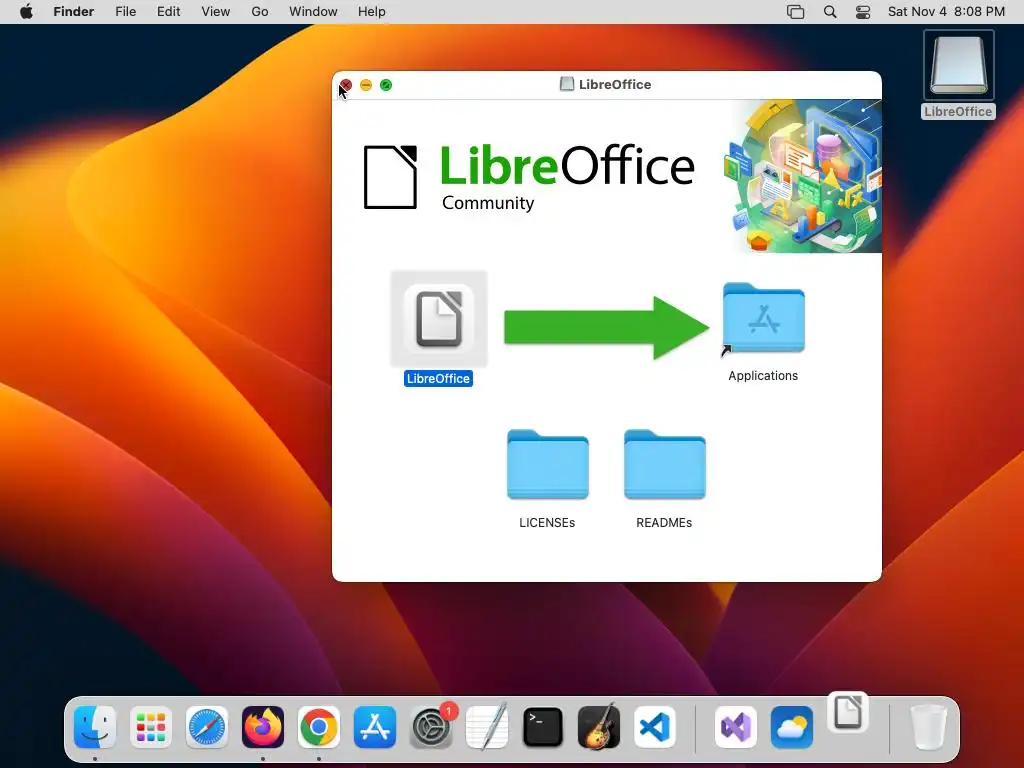
Task: Open the Apple menu
Action: pyautogui.click(x=26, y=12)
